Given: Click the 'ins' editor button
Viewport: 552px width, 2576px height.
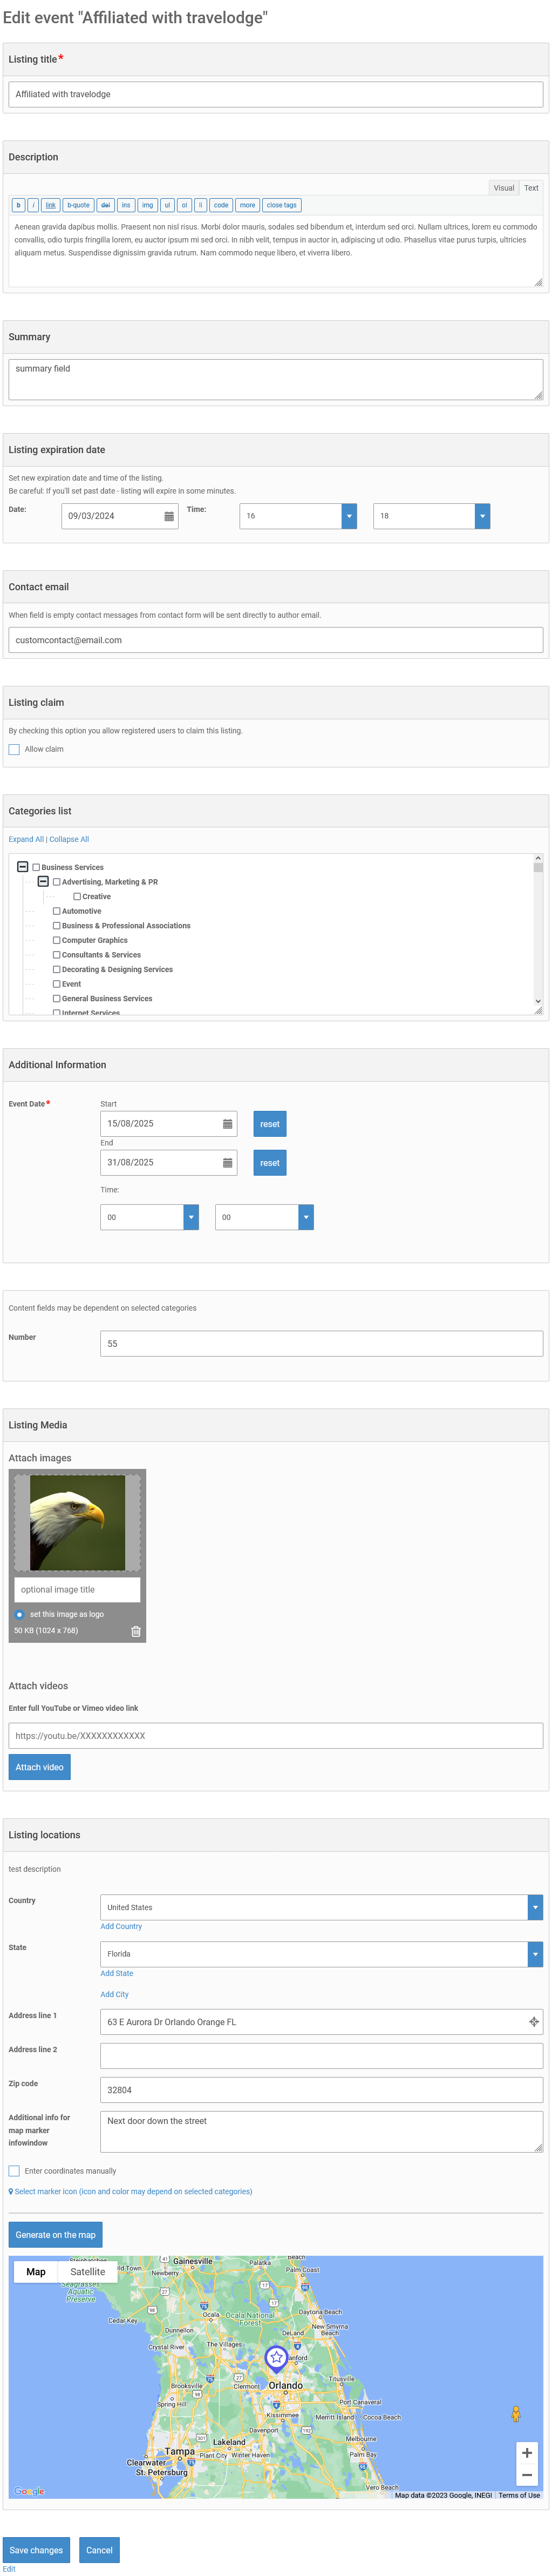Looking at the screenshot, I should click(126, 205).
